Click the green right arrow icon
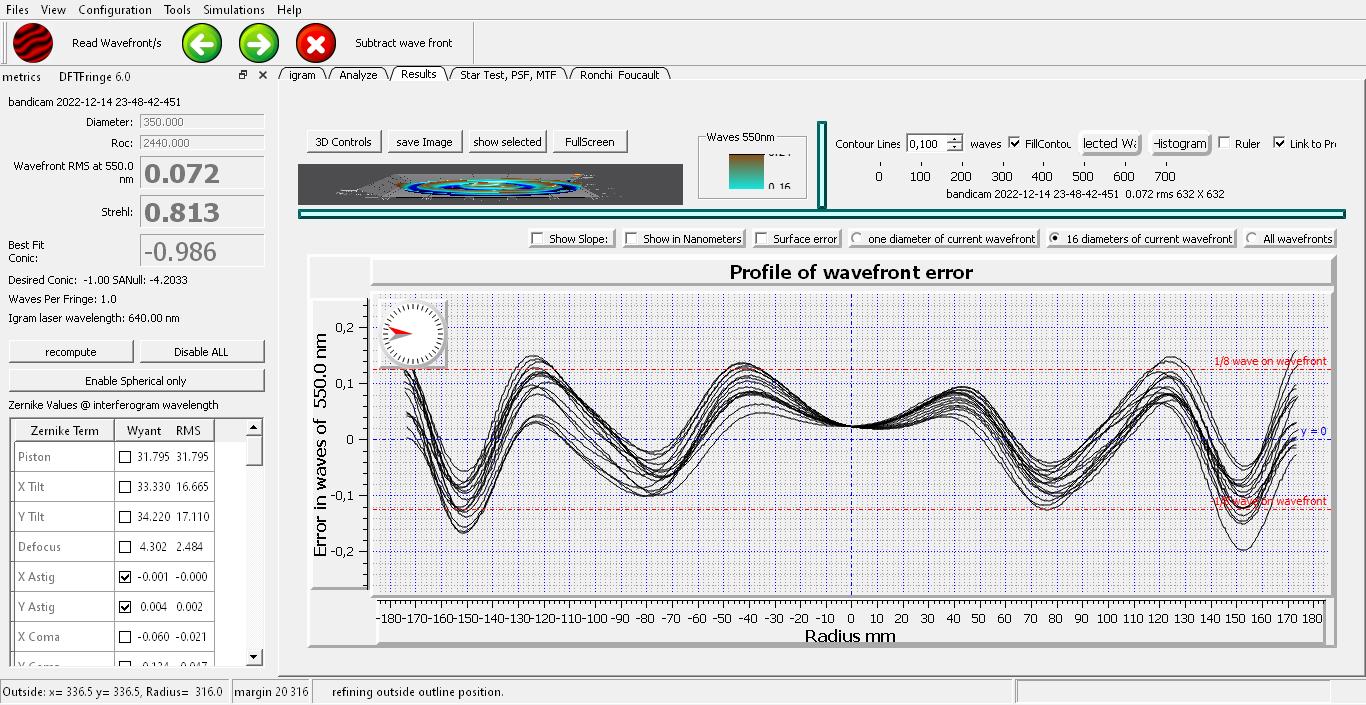Screen dimensions: 1366x705 (x=259, y=43)
